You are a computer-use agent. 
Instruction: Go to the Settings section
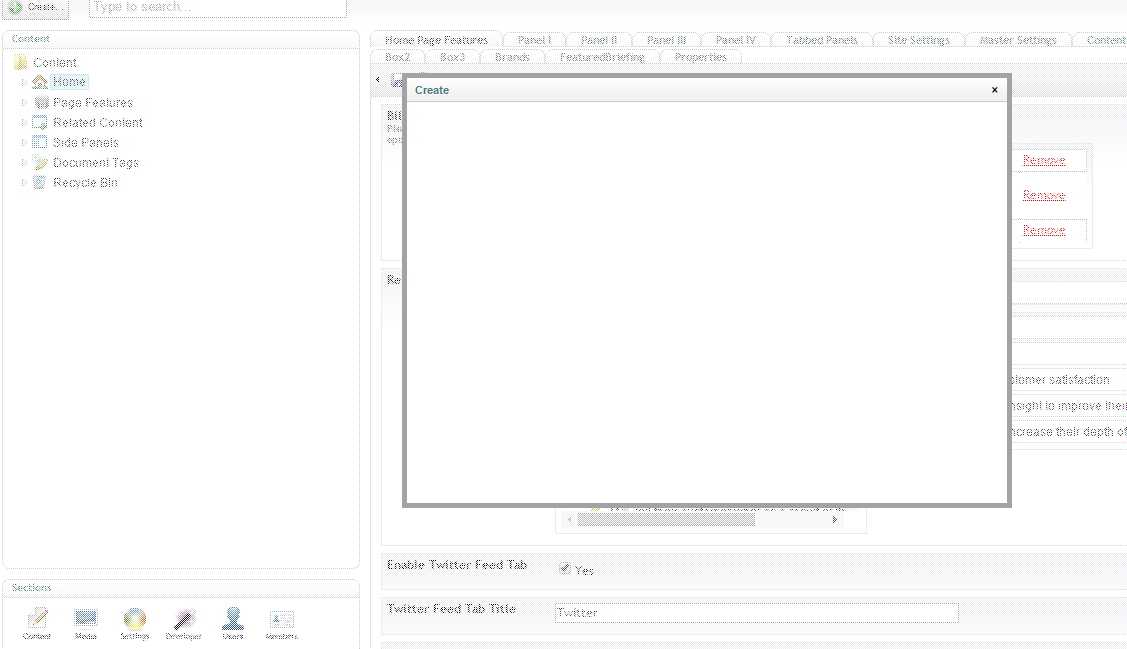135,620
